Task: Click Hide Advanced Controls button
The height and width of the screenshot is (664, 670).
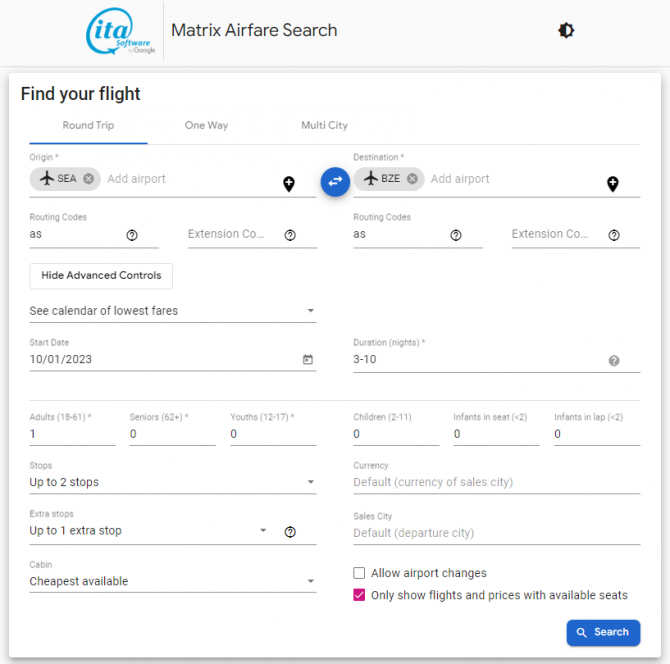Action: (101, 276)
